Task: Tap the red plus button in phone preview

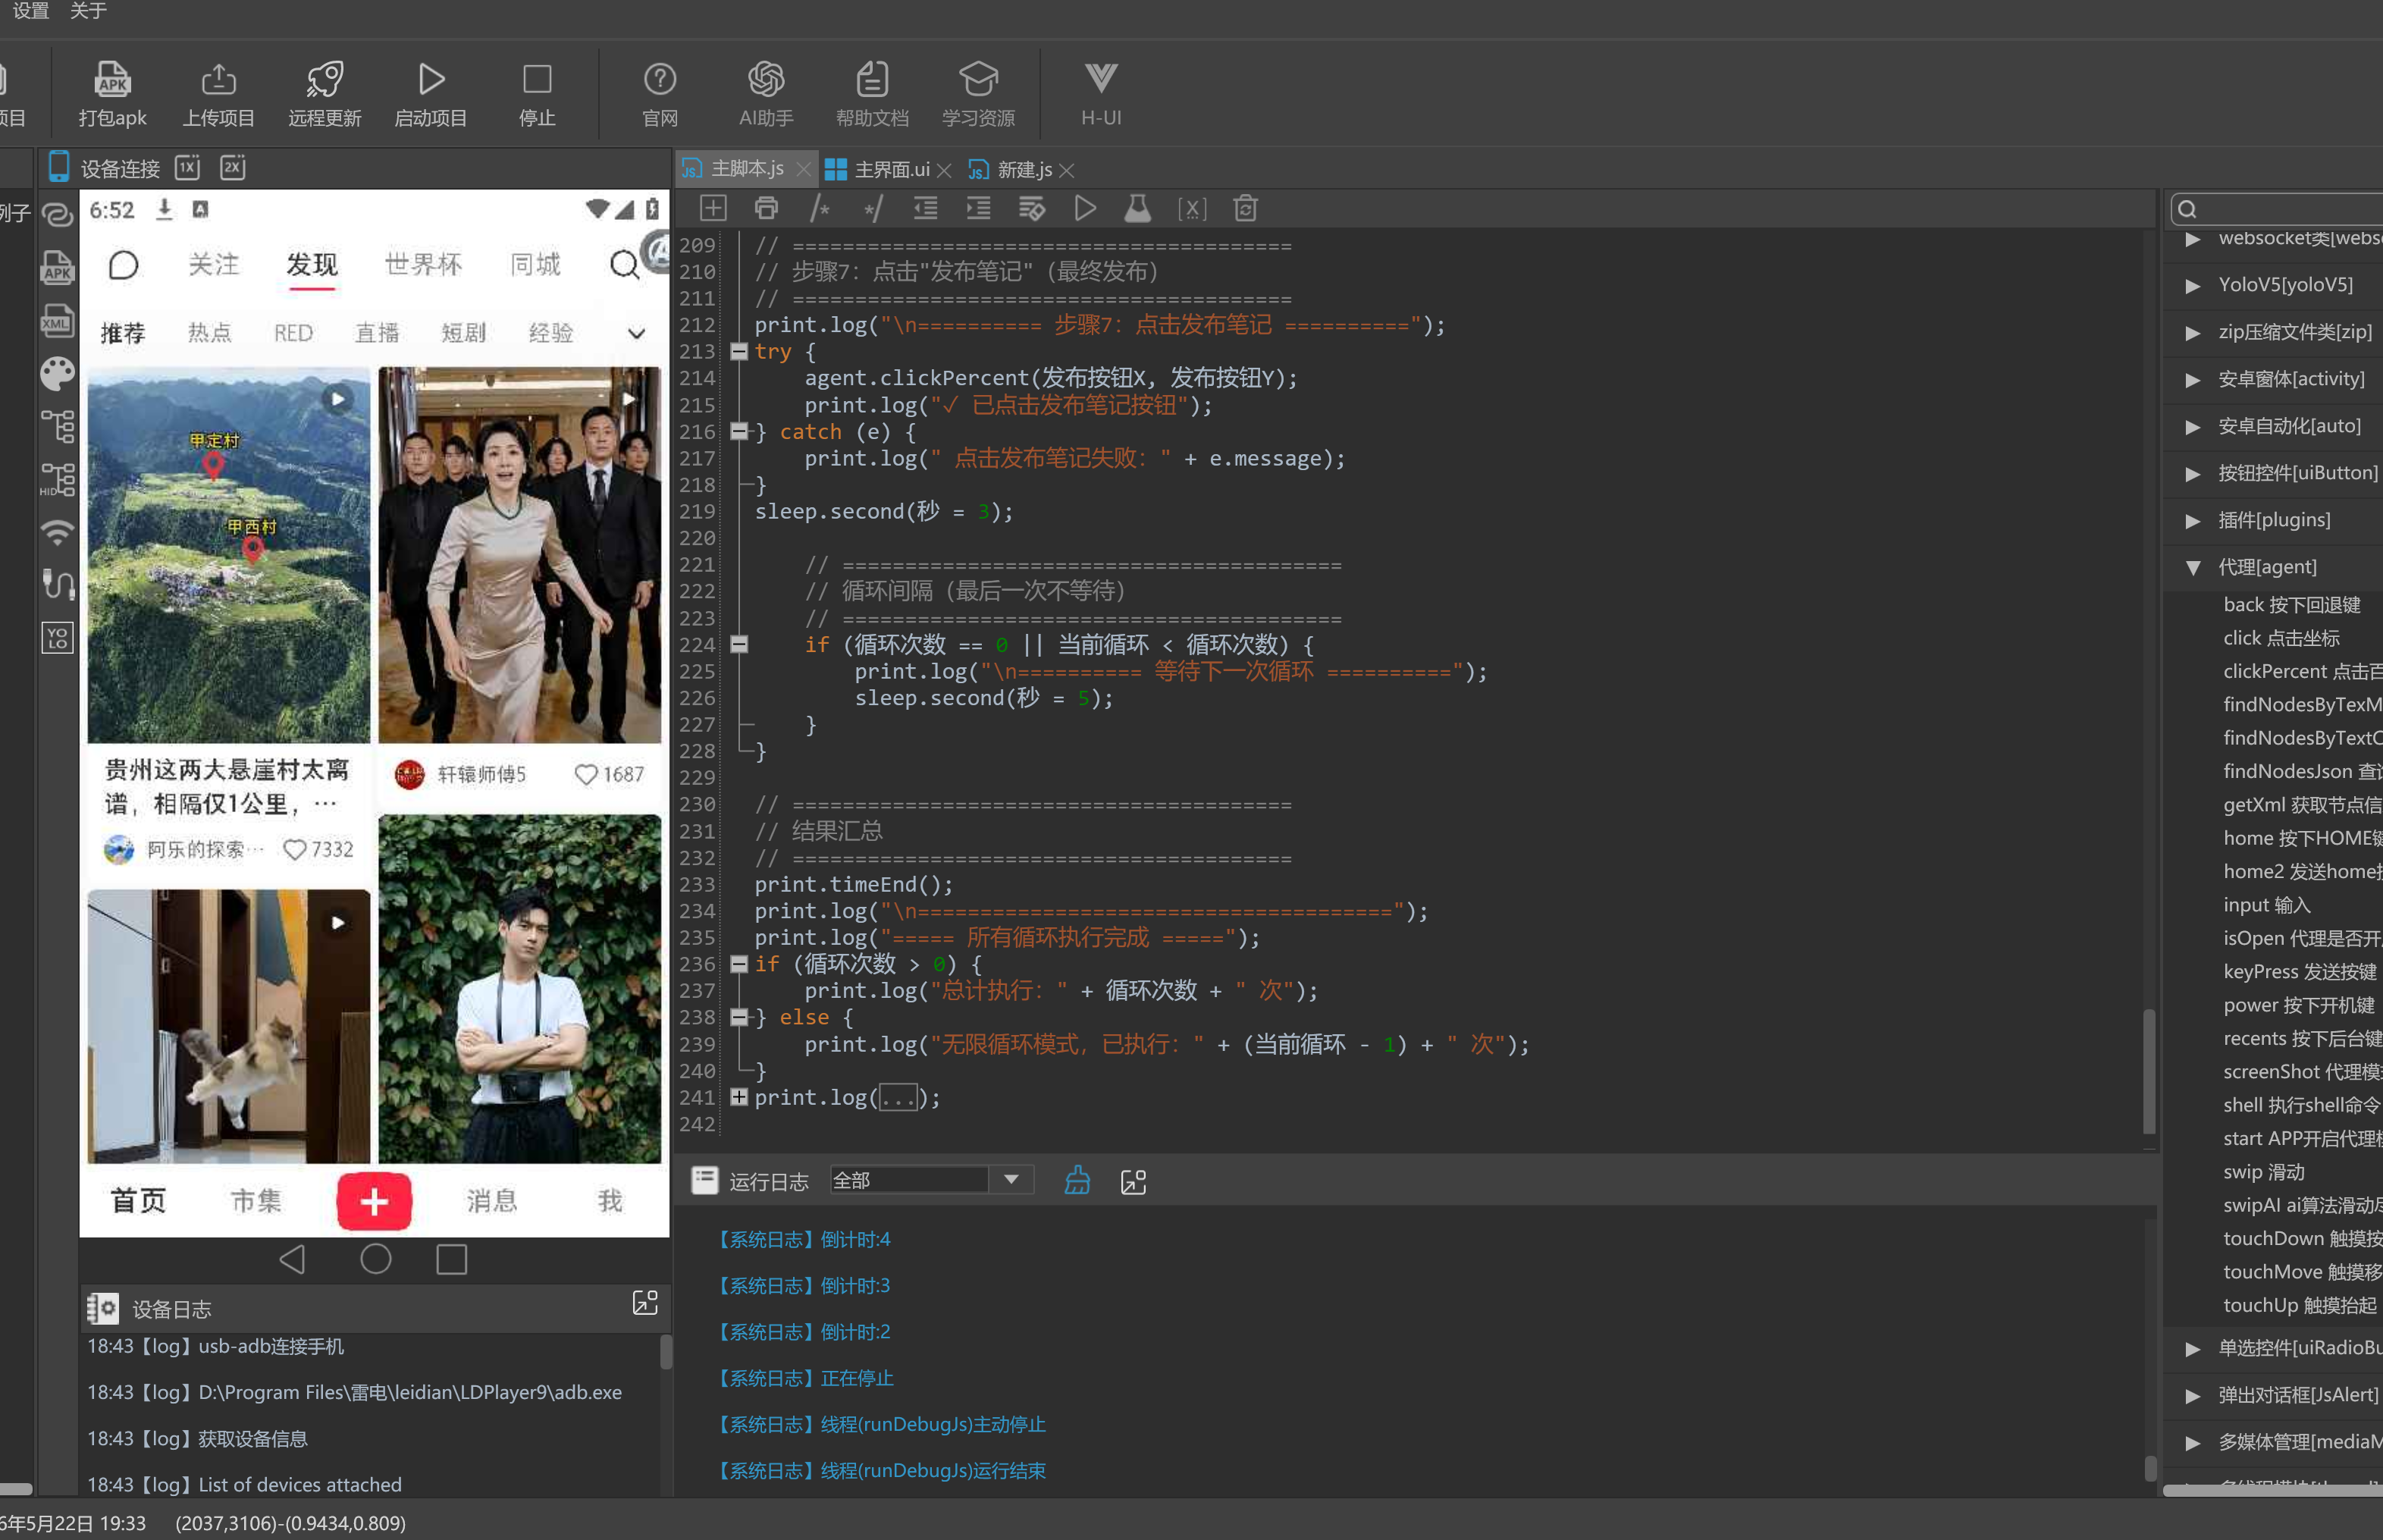Action: click(374, 1201)
